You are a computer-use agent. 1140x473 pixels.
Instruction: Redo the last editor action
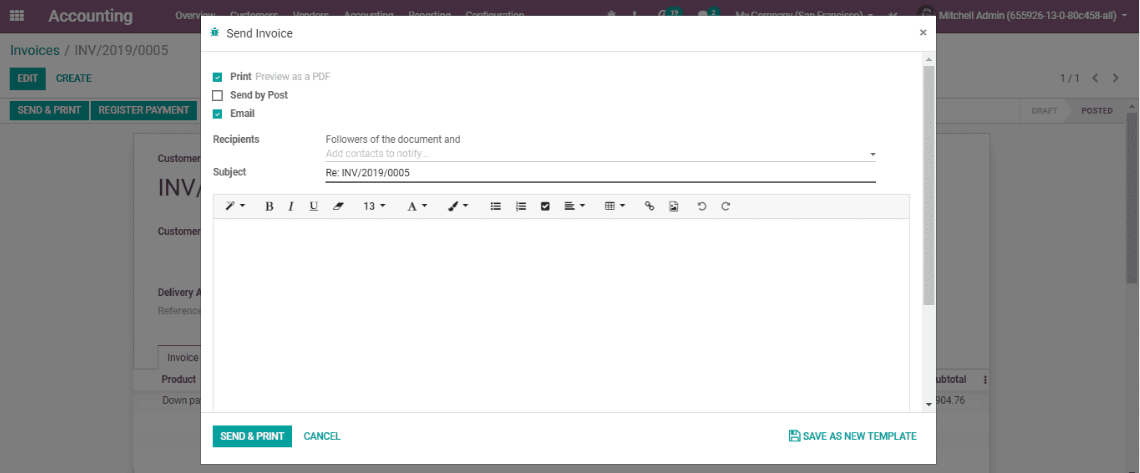[726, 206]
